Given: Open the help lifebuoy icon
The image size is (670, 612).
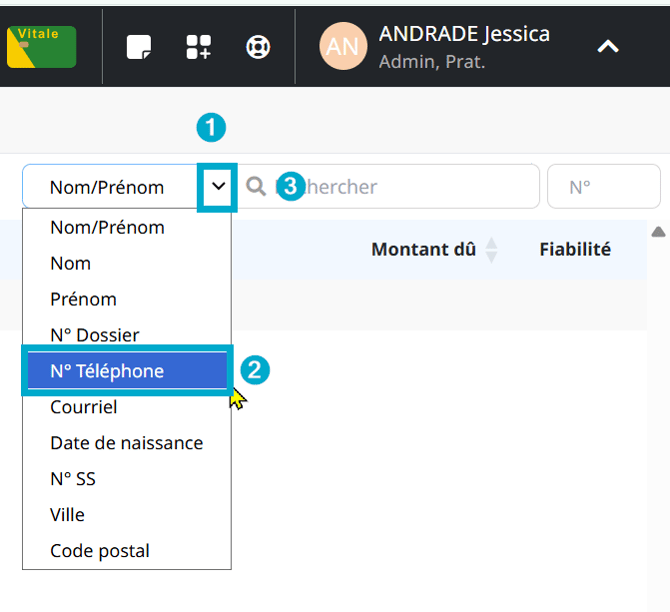Looking at the screenshot, I should [x=258, y=47].
